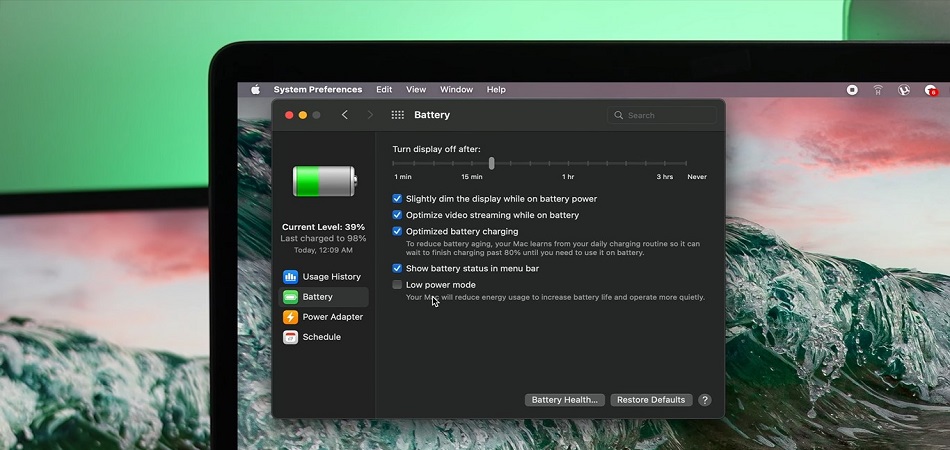Click the Turn display off slider handle
Image resolution: width=950 pixels, height=450 pixels.
(x=491, y=163)
